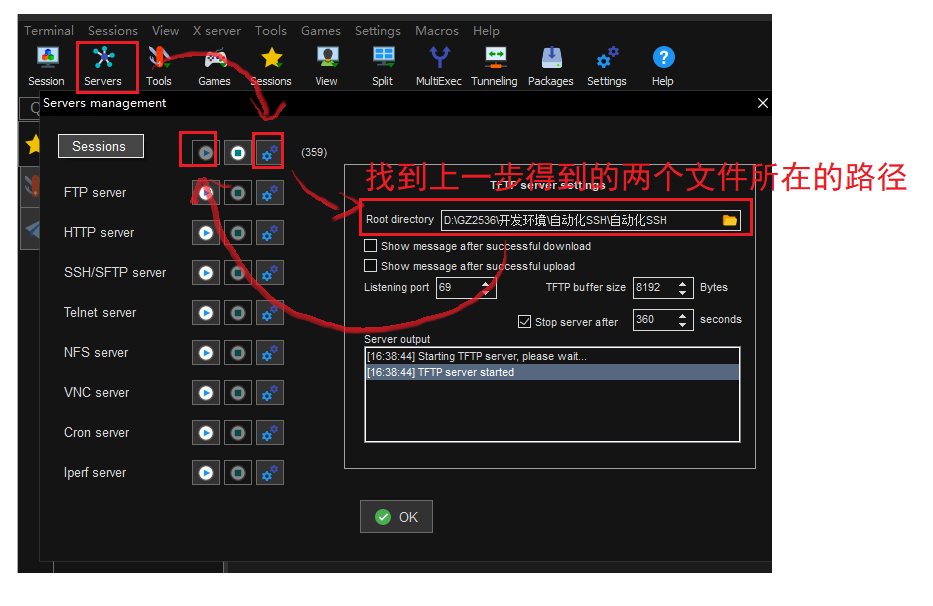
Task: Increase TFTP buffer size value
Action: pyautogui.click(x=682, y=283)
